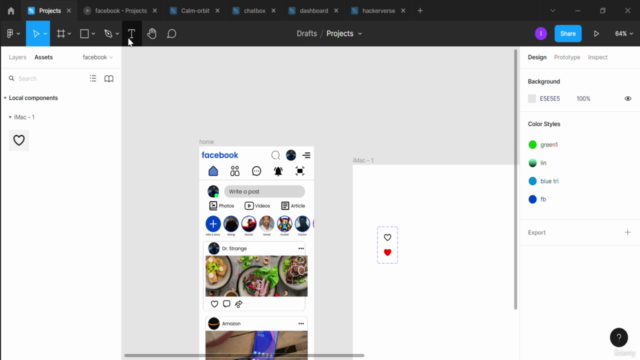
Task: Open the Pen tool dropdown arrow
Action: [x=117, y=34]
